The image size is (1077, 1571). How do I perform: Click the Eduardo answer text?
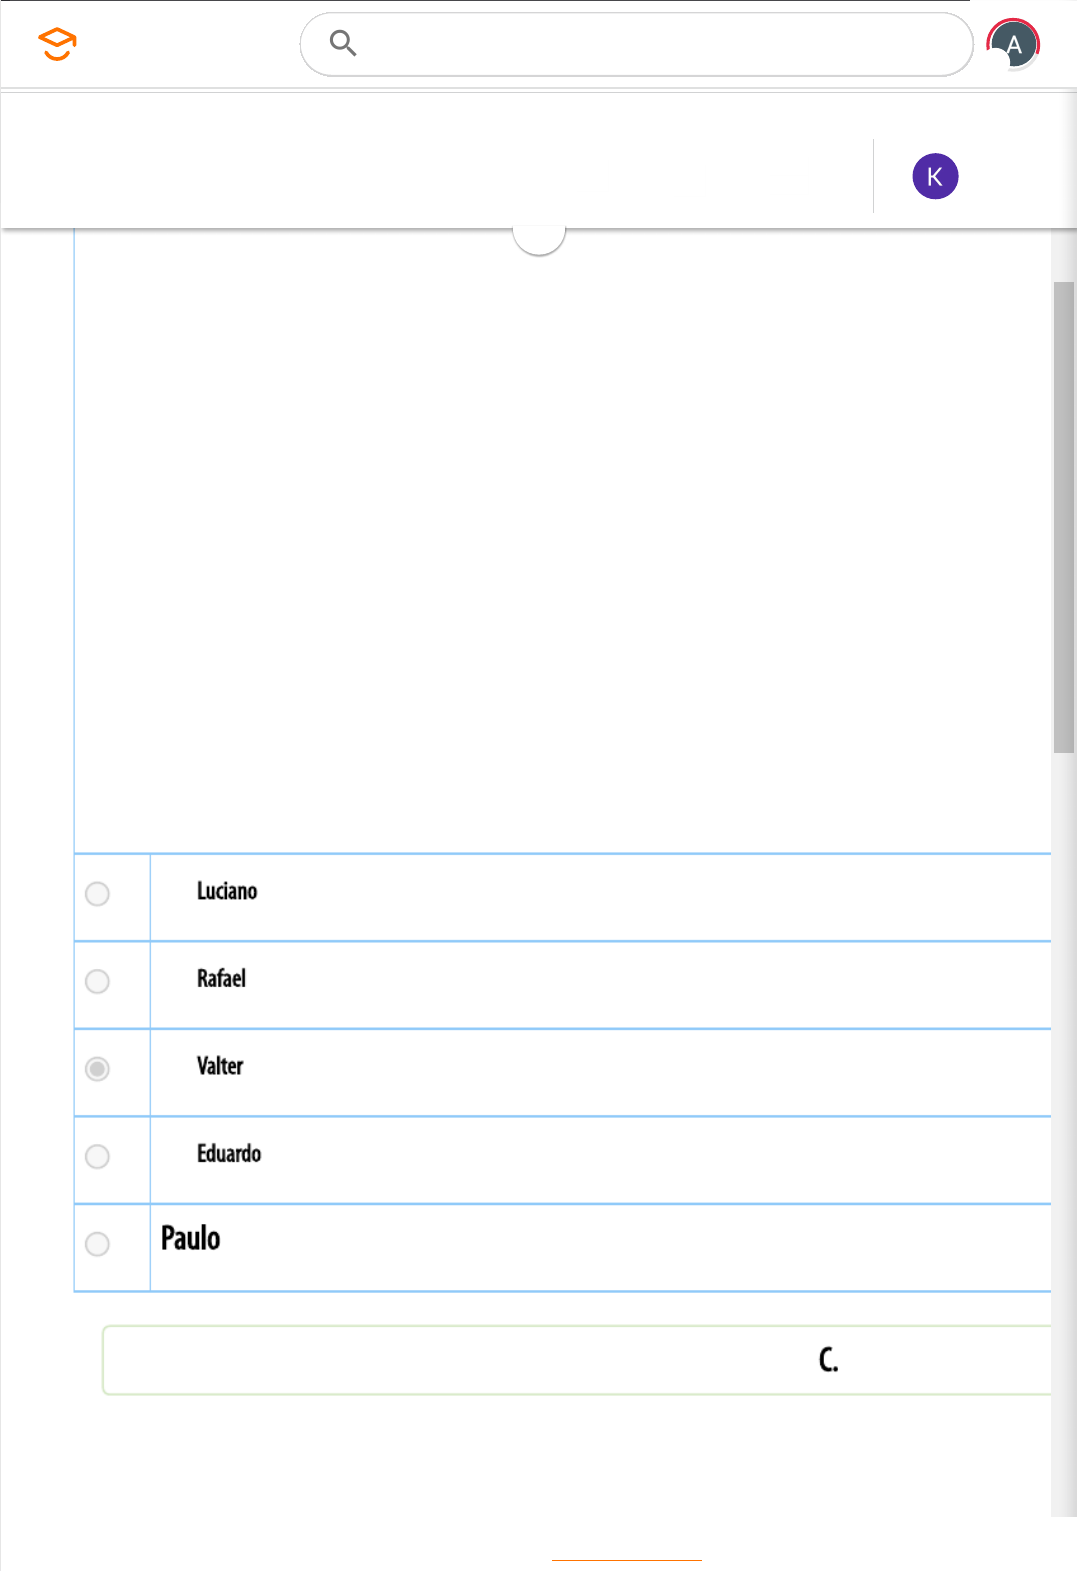tap(229, 1153)
